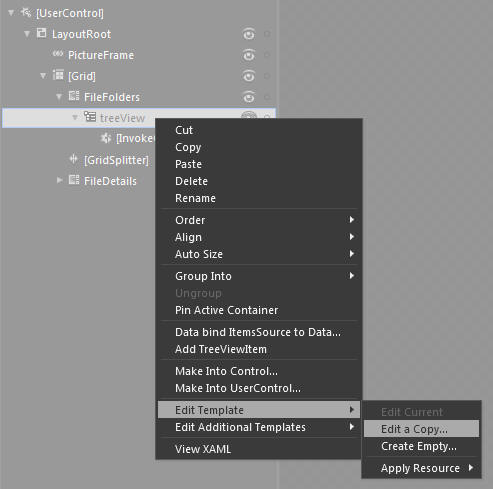
Task: Collapse the FileFolders node
Action: (59, 97)
